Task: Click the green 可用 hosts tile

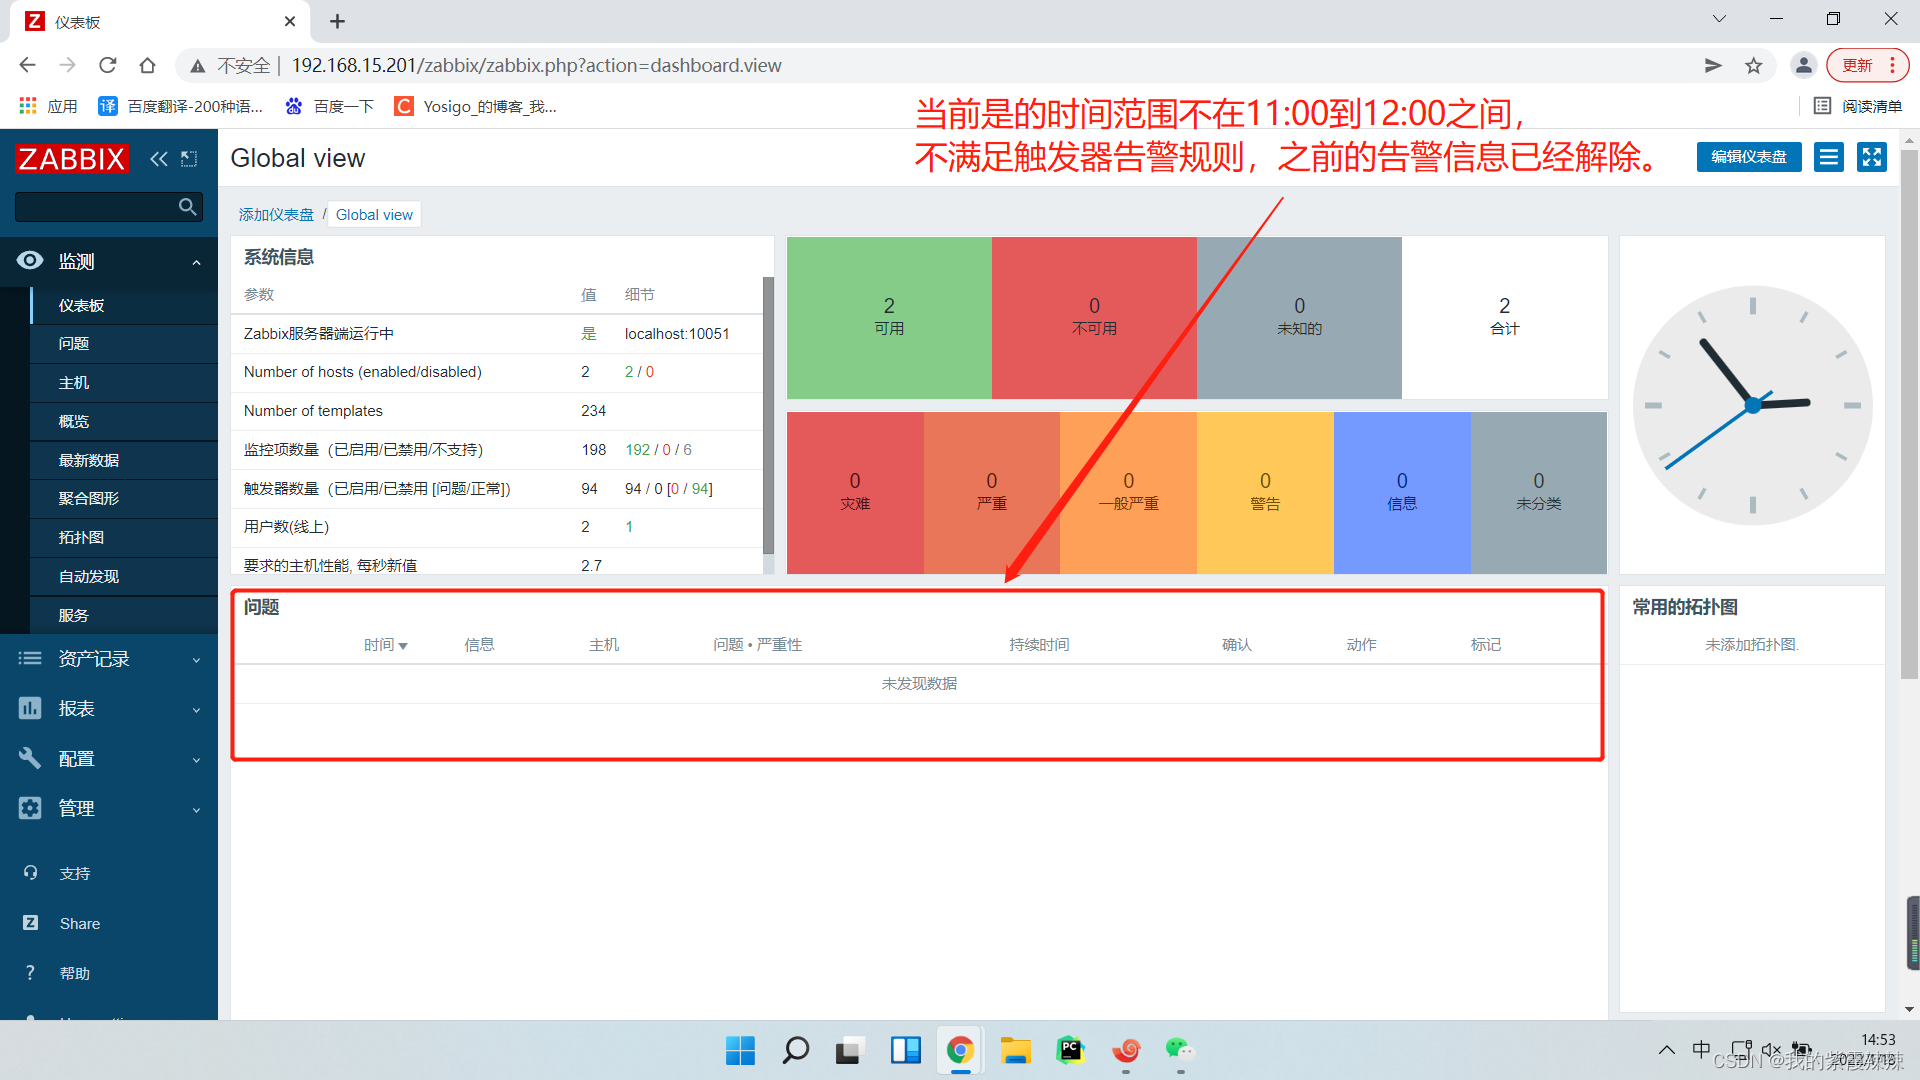Action: [889, 318]
